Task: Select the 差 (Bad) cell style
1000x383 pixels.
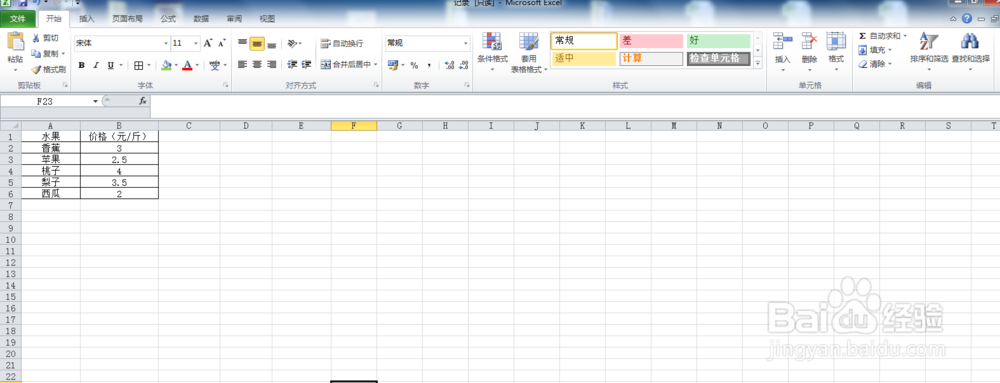Action: (x=651, y=41)
